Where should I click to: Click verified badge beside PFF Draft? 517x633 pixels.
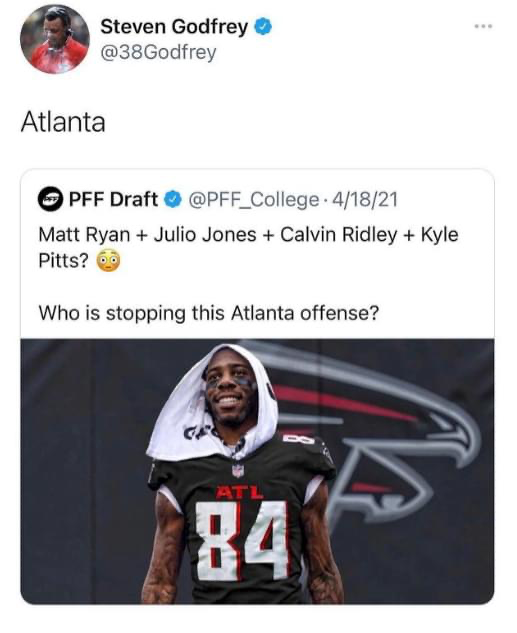(x=173, y=199)
